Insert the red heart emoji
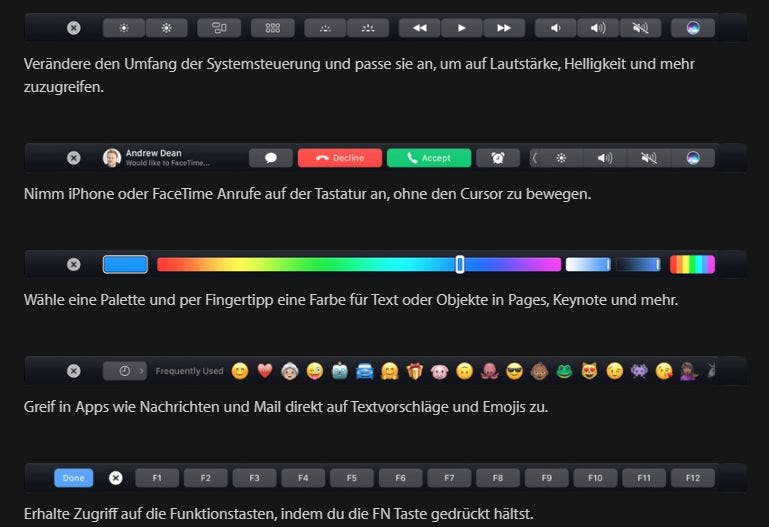This screenshot has height=527, width=769. (265, 371)
